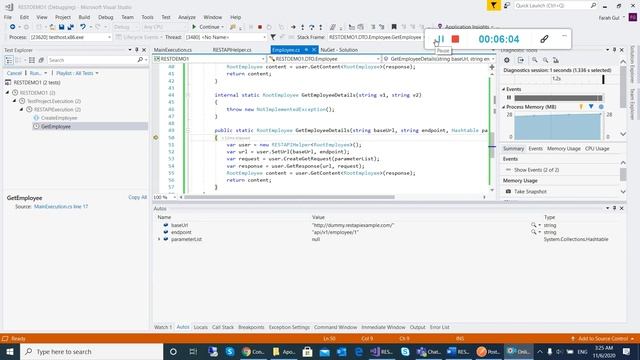Click Show Events (2 of 2)

(536, 170)
